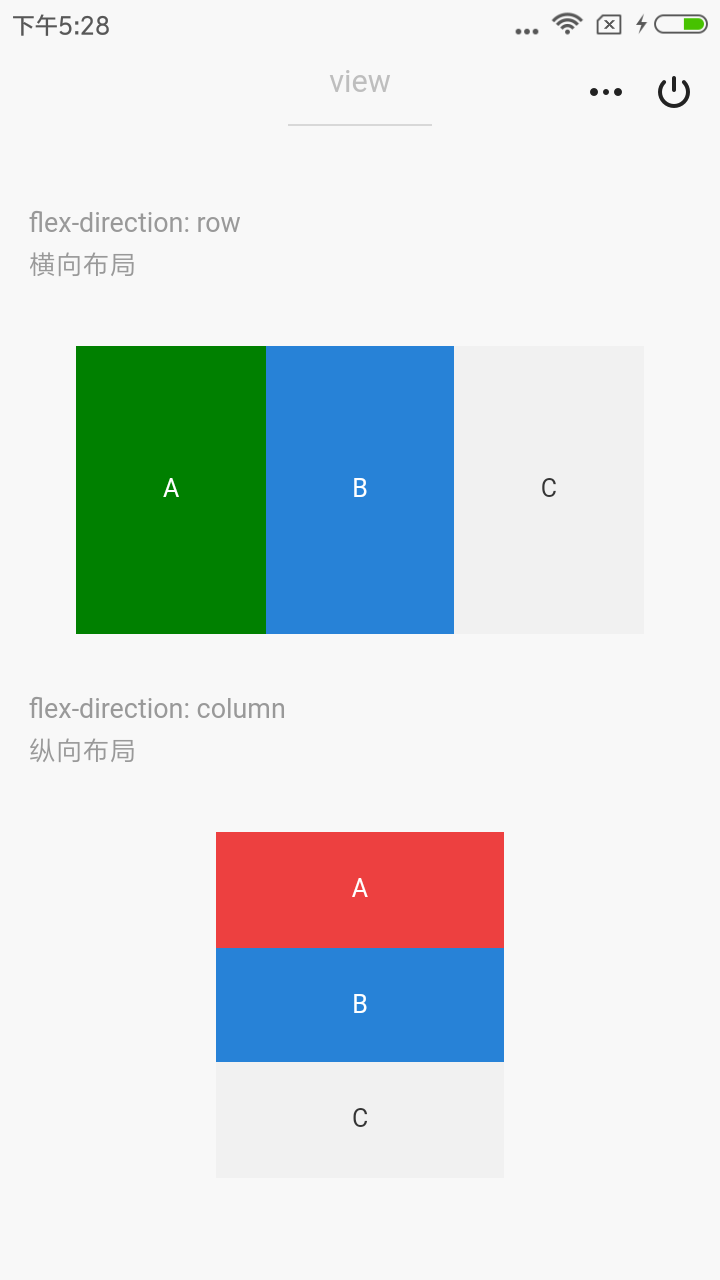The height and width of the screenshot is (1280, 720).
Task: Tap the "view" page title
Action: [x=360, y=82]
